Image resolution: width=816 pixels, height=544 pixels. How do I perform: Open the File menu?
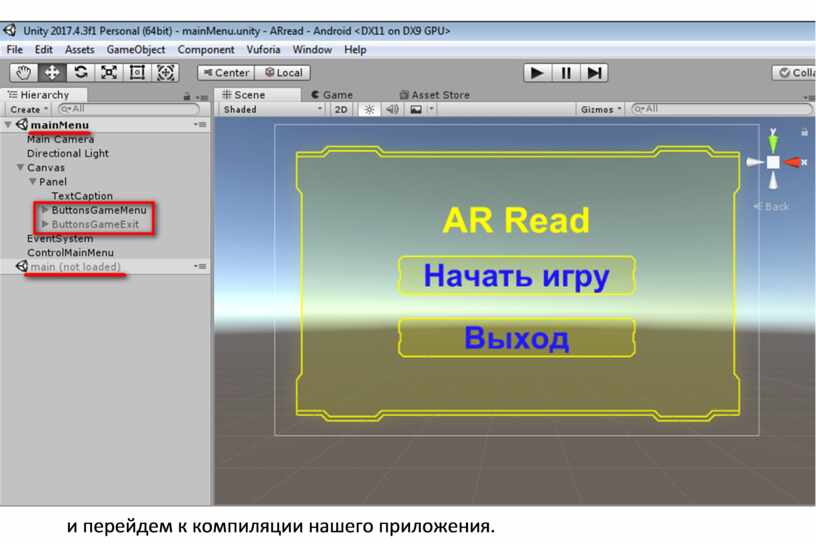15,50
